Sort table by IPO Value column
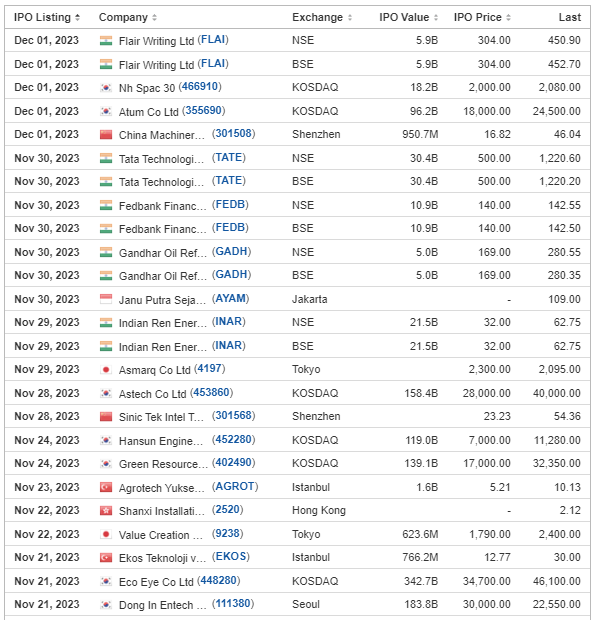The image size is (595, 620). pos(408,17)
